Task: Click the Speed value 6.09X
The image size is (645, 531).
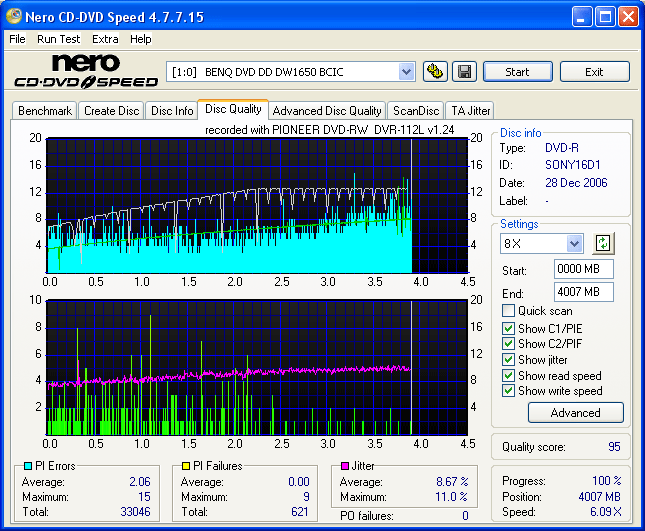Action: click(x=606, y=512)
